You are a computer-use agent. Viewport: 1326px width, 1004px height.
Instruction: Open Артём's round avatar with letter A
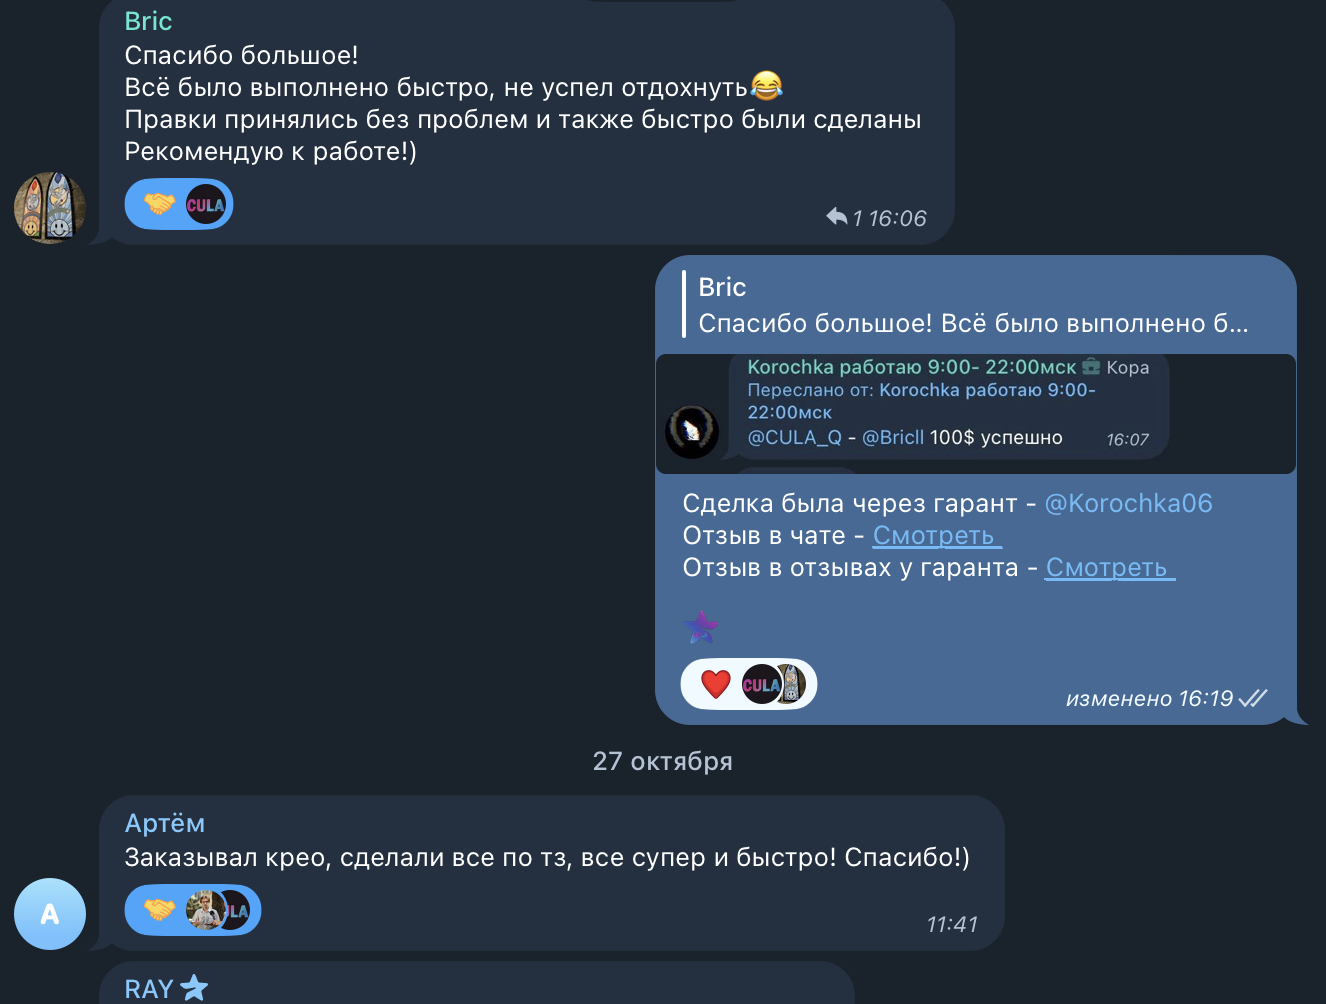[x=50, y=914]
